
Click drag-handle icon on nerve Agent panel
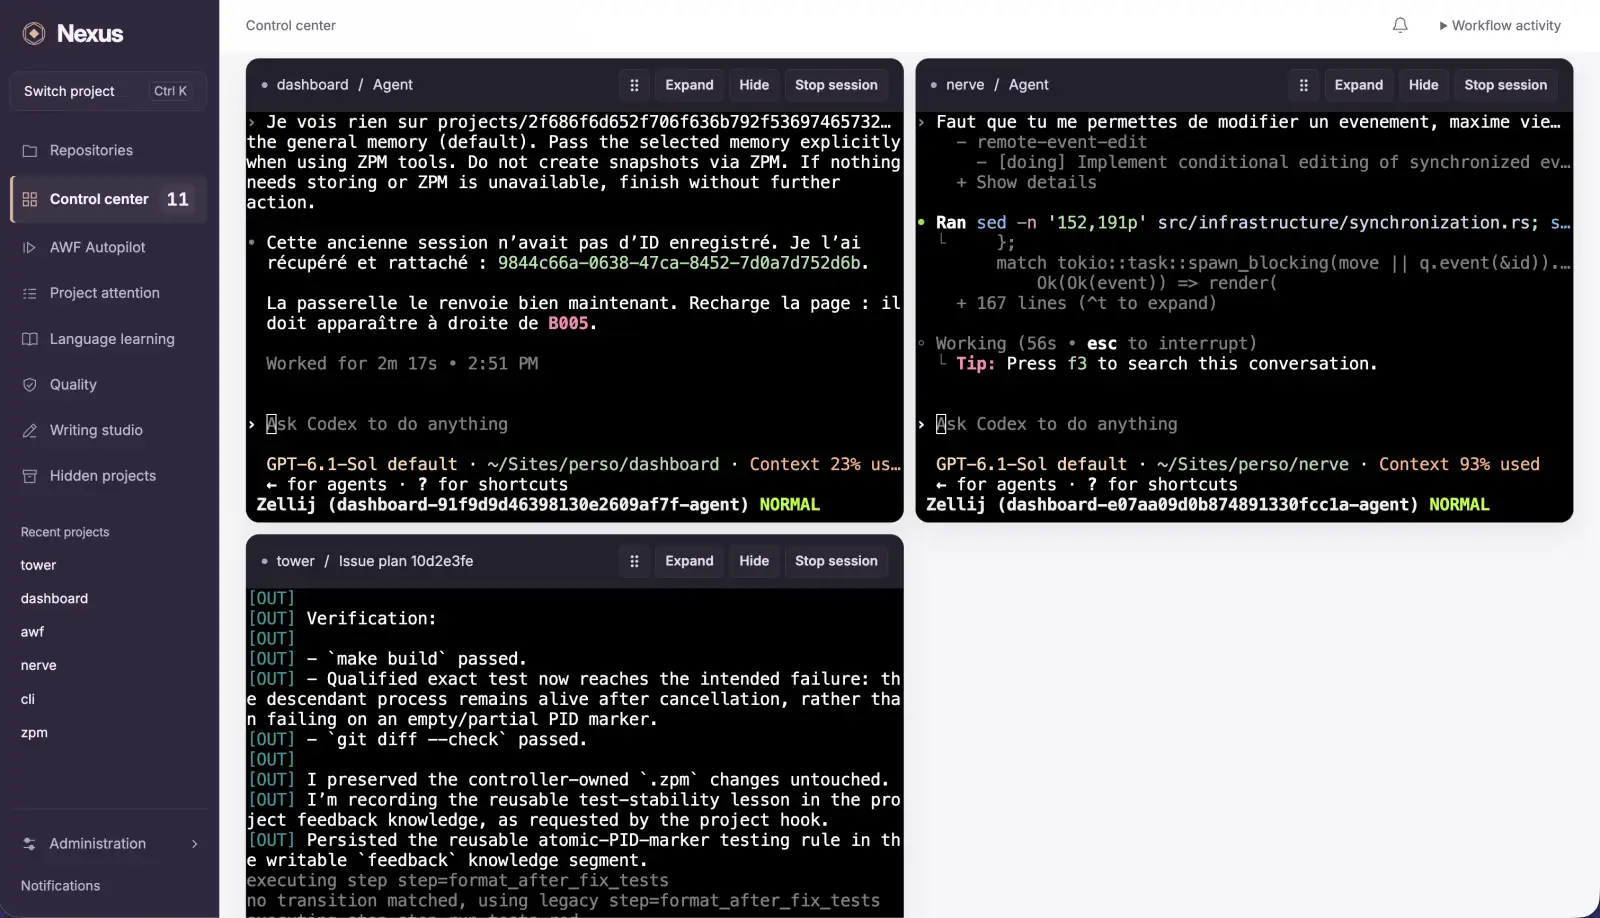tap(1303, 85)
